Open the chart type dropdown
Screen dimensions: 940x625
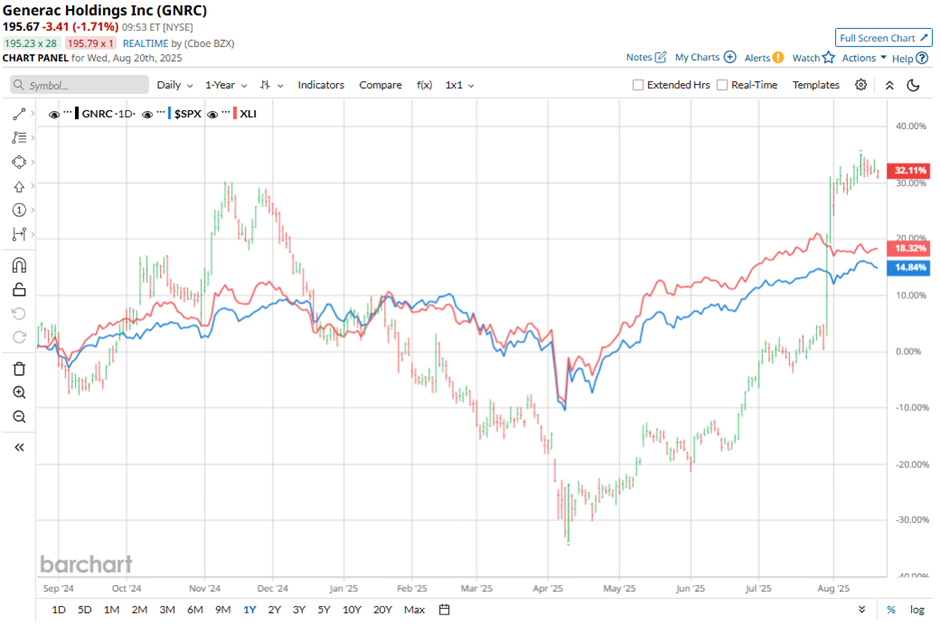272,85
